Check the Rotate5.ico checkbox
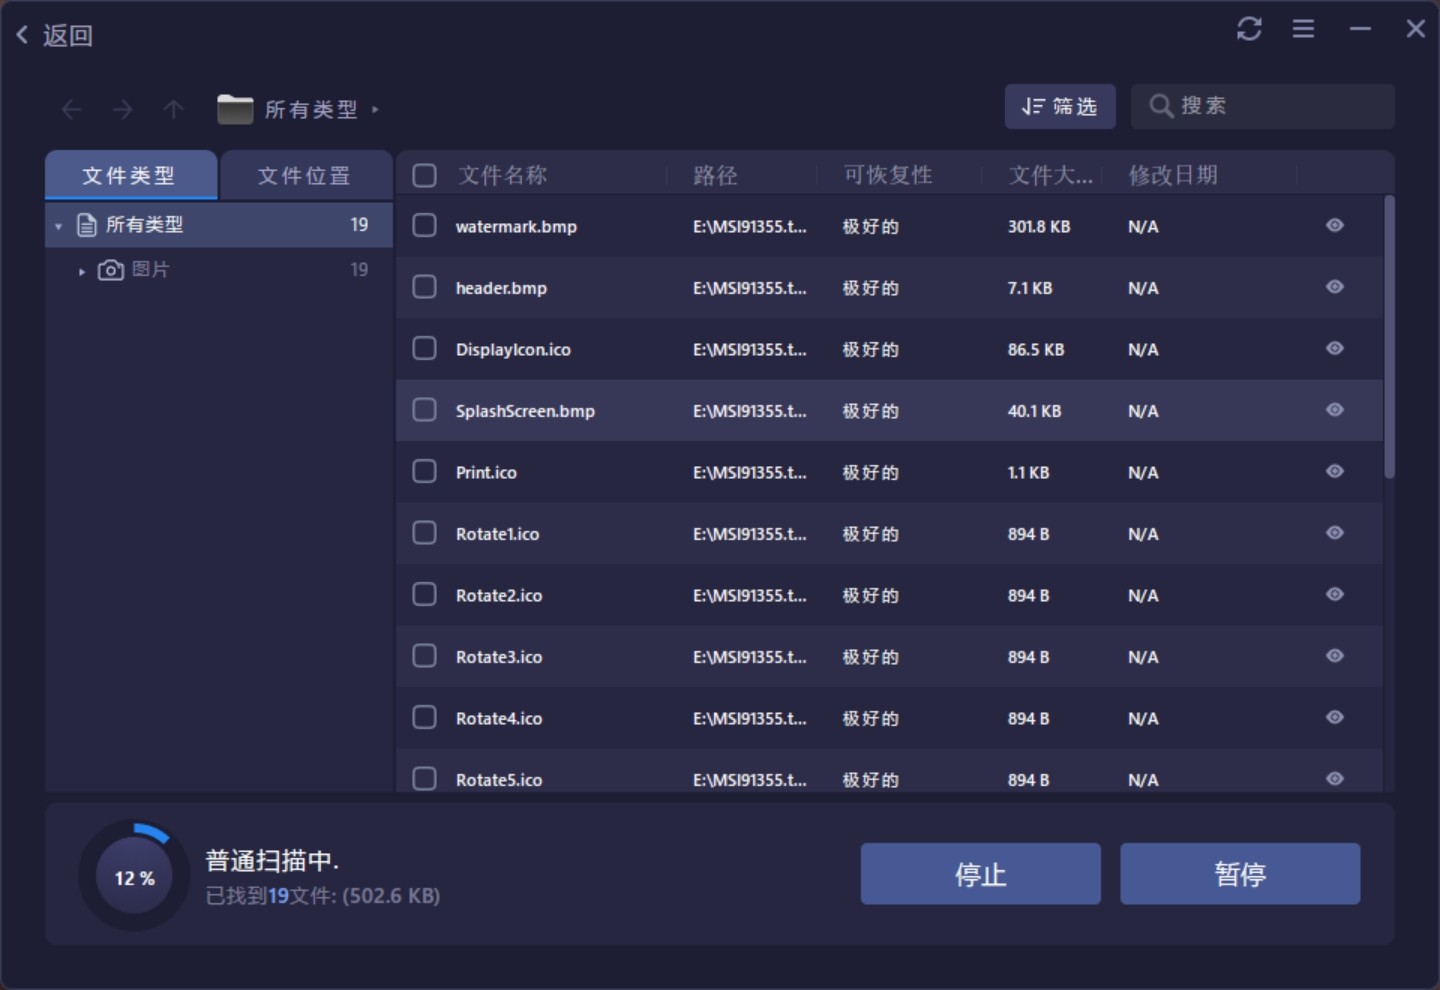 point(424,779)
